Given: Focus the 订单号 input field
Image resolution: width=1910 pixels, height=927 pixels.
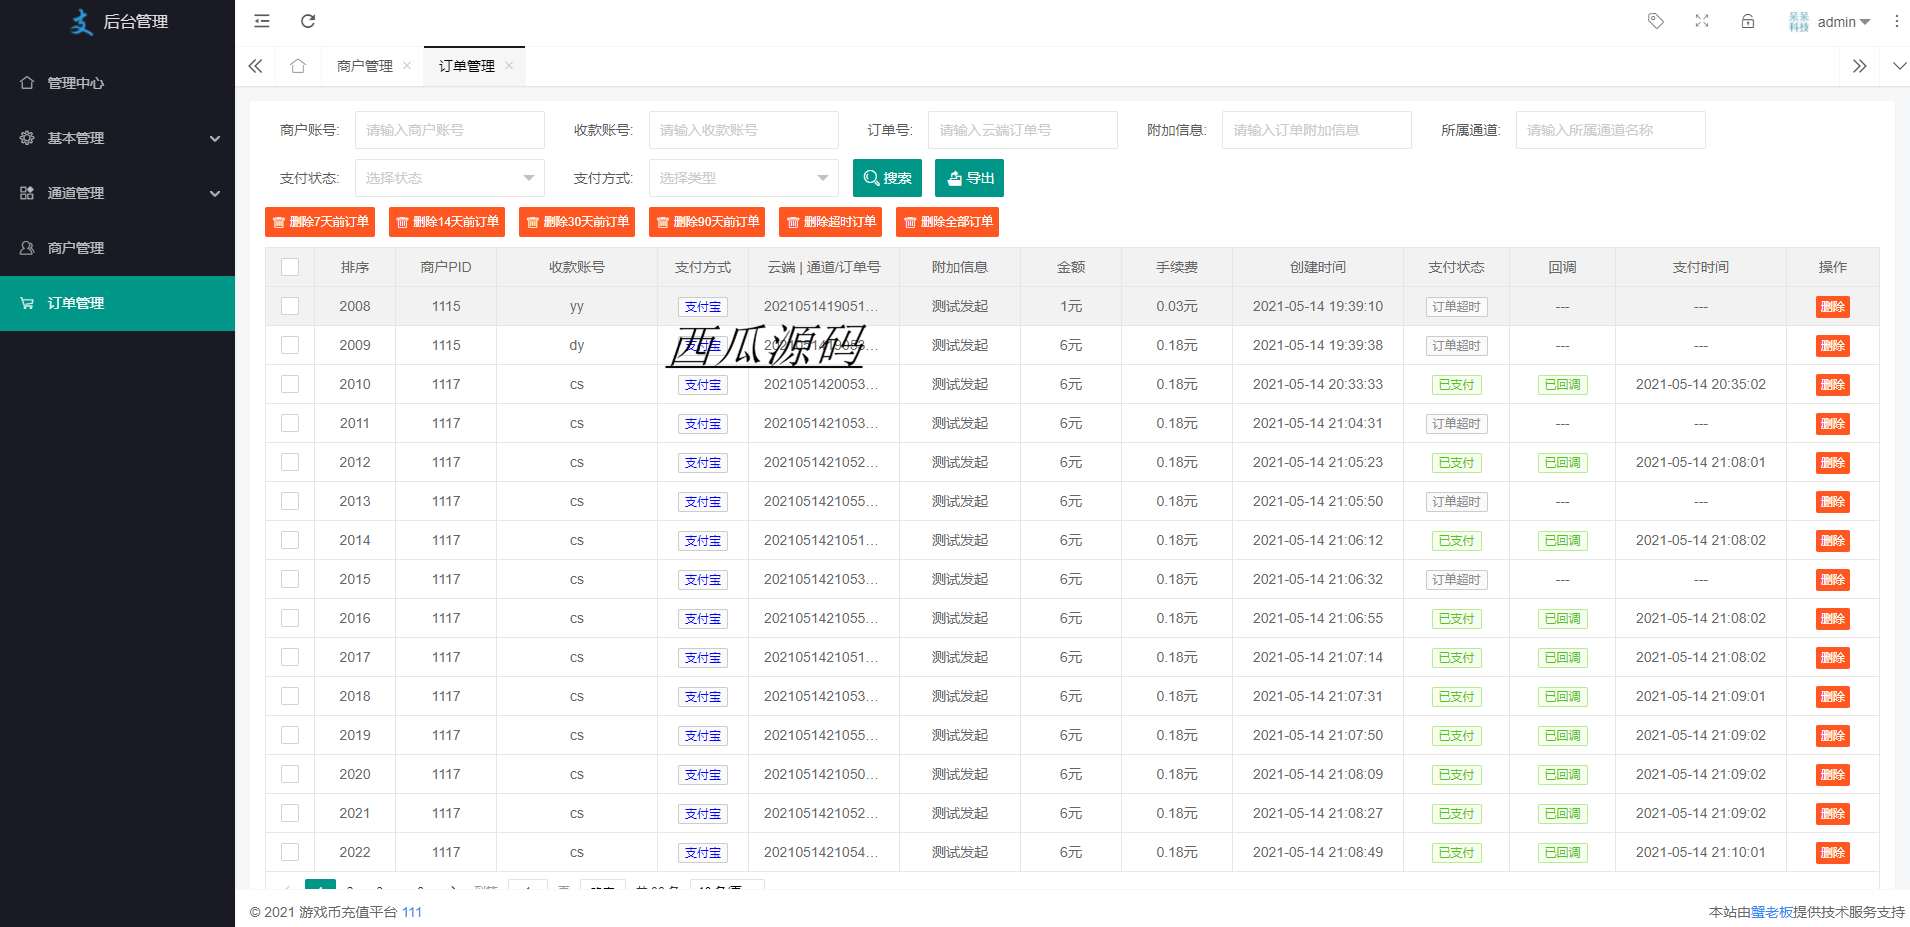Looking at the screenshot, I should [x=1023, y=130].
